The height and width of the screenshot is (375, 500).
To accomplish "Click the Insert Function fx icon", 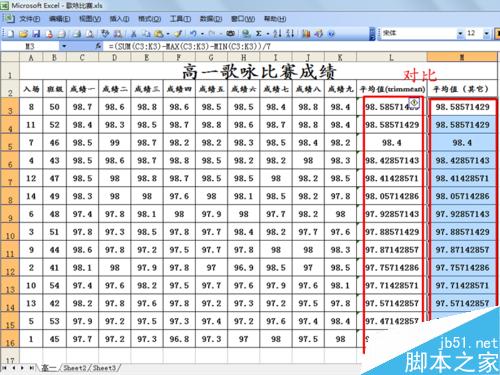I will click(x=98, y=46).
